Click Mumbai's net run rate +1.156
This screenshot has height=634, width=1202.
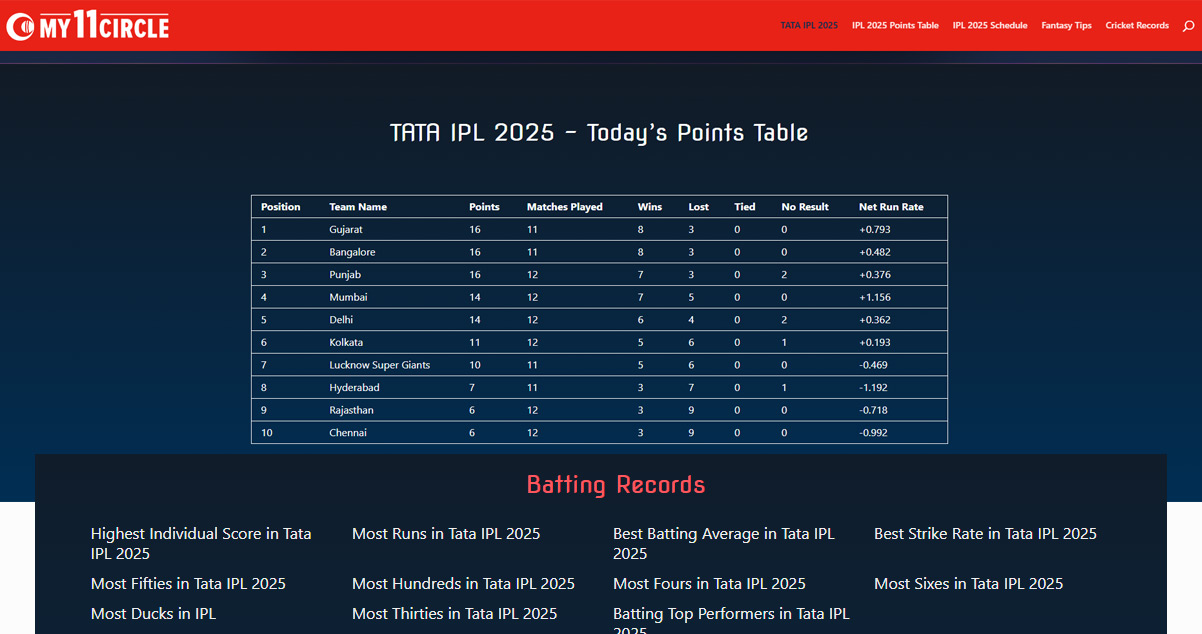point(875,297)
